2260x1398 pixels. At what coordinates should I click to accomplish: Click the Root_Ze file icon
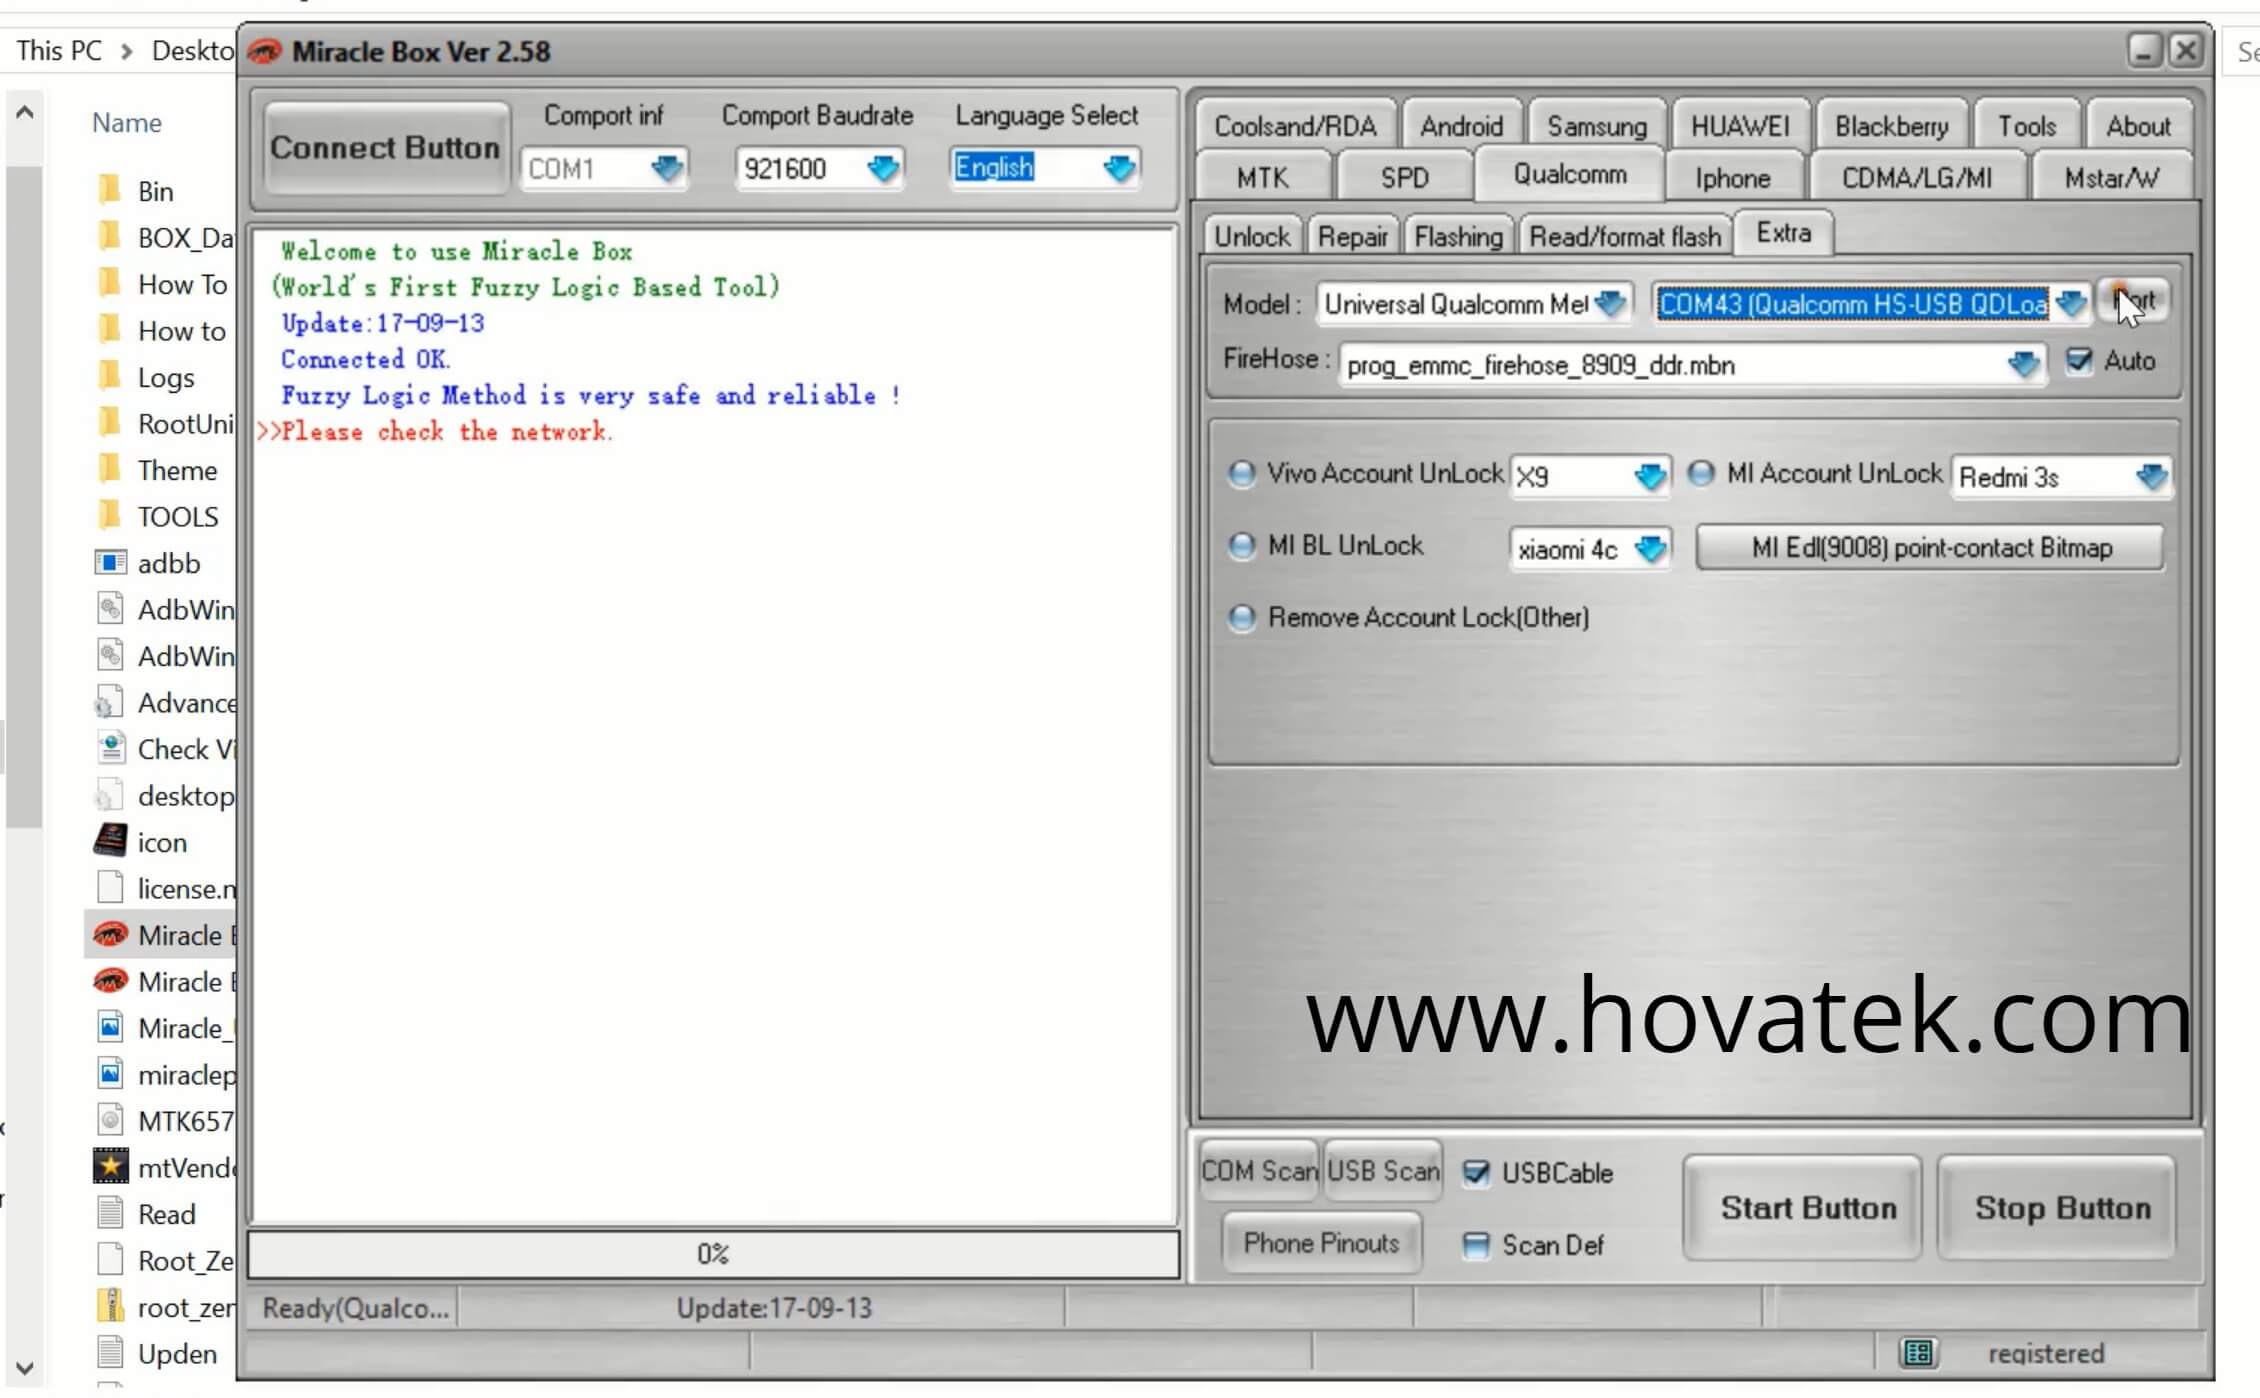110,1260
